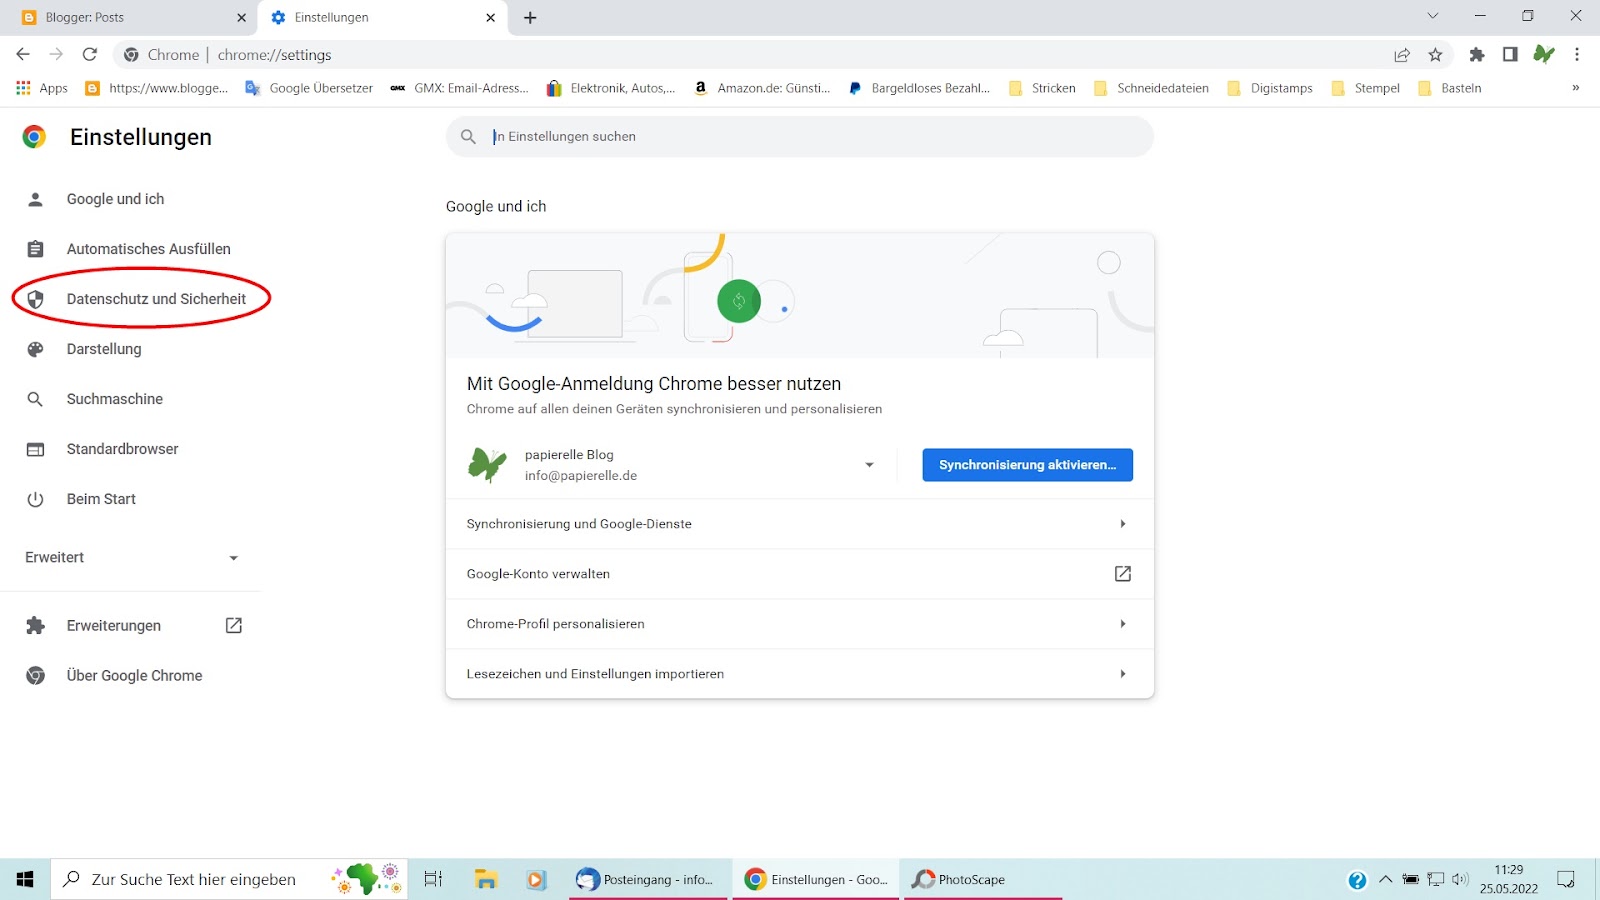
Task: Open the side panel icon in the toolbar
Action: click(1510, 55)
